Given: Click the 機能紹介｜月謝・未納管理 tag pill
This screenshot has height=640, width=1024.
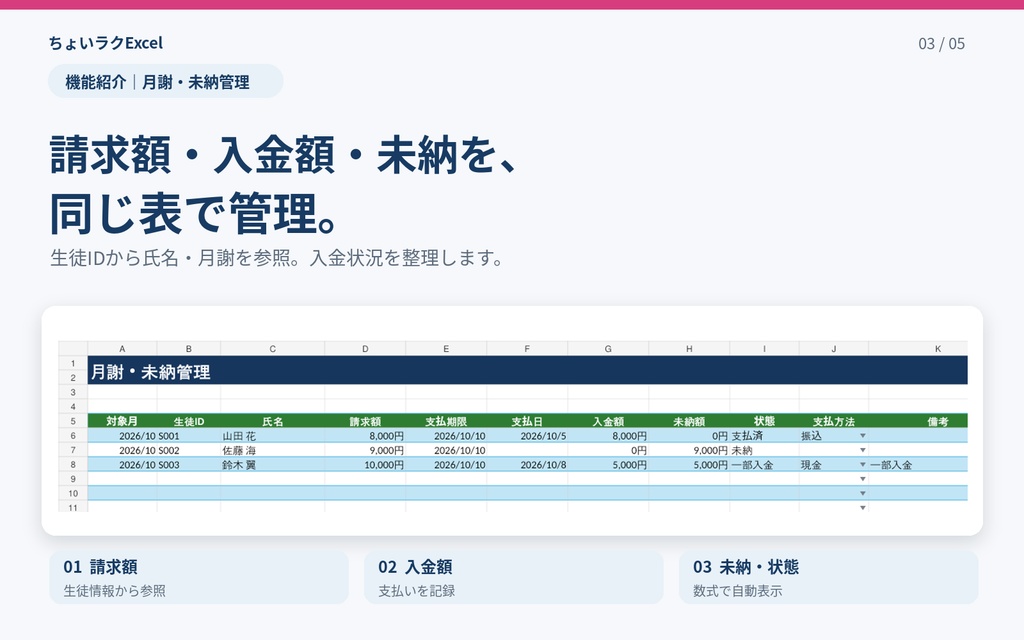Looking at the screenshot, I should (166, 81).
